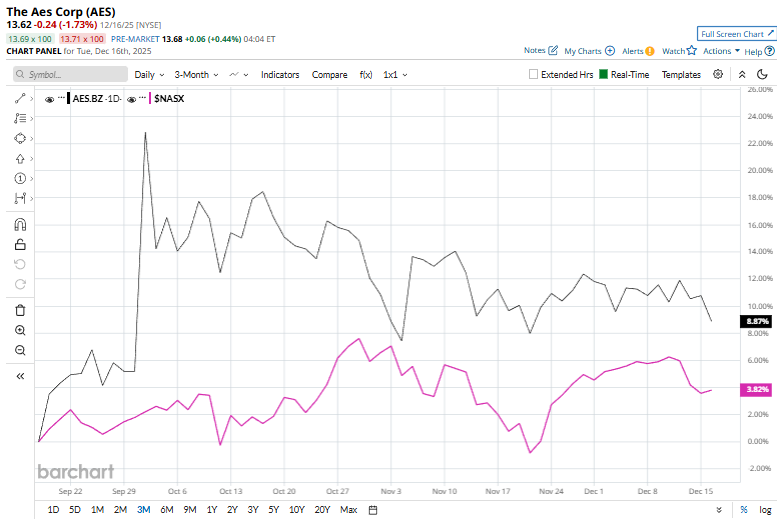Click the Notes edit icon
The width and height of the screenshot is (777, 525).
click(x=553, y=51)
